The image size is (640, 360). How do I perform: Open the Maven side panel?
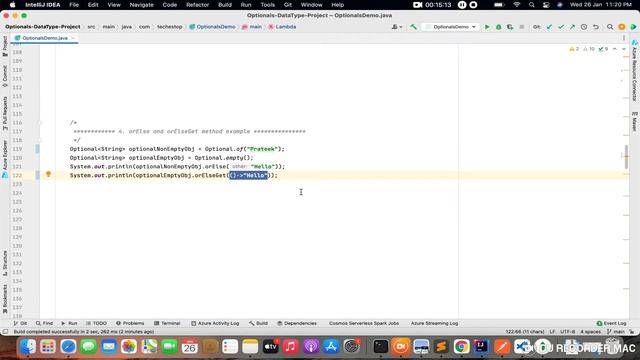click(x=635, y=122)
